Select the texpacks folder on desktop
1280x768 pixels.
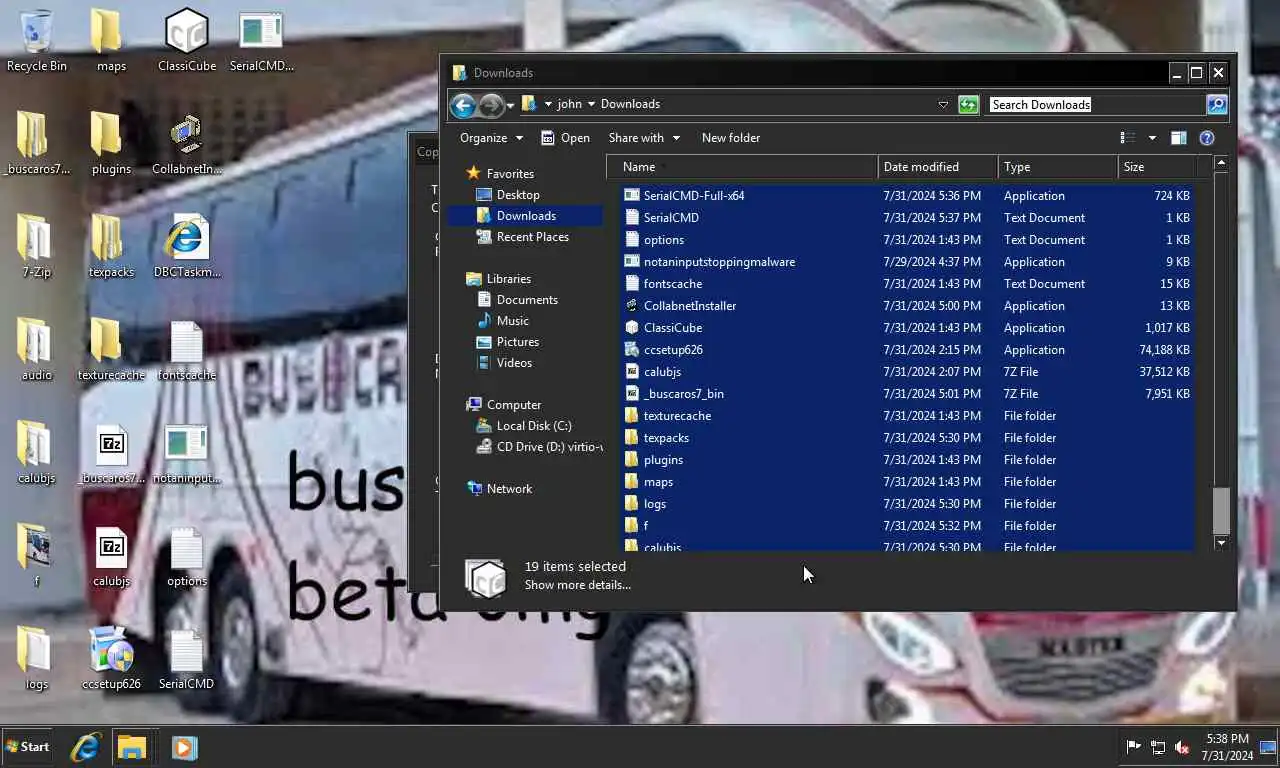111,248
